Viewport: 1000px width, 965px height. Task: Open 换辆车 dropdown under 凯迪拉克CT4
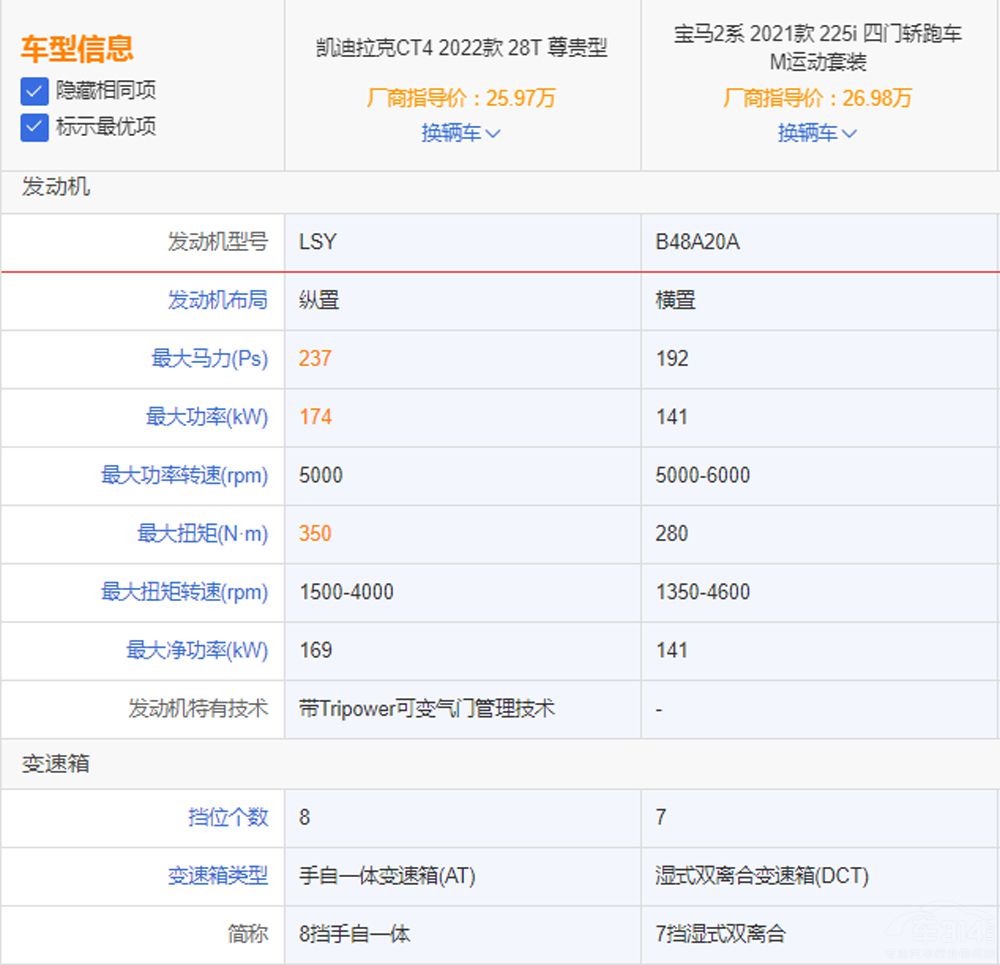point(461,133)
